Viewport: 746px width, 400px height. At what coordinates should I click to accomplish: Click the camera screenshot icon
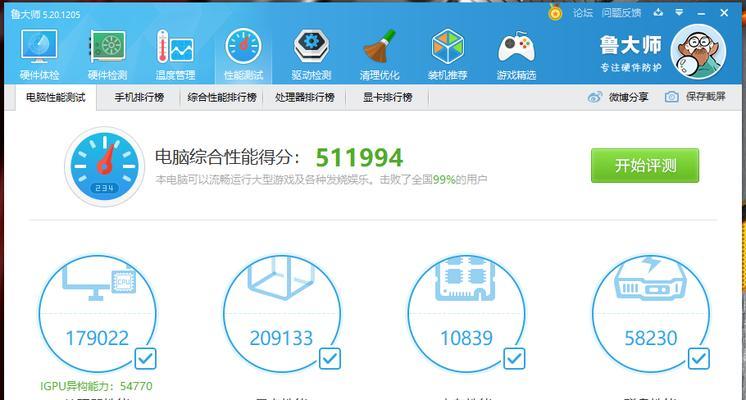671,97
